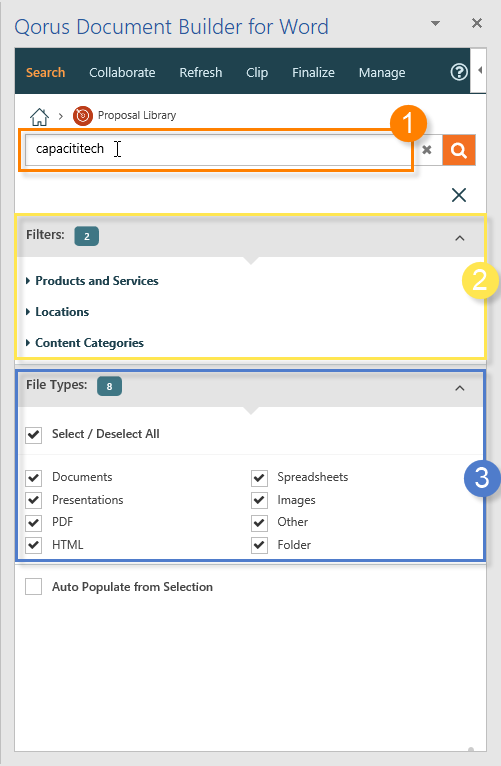Uncheck the HTML file type
This screenshot has width=501, height=766.
34,545
